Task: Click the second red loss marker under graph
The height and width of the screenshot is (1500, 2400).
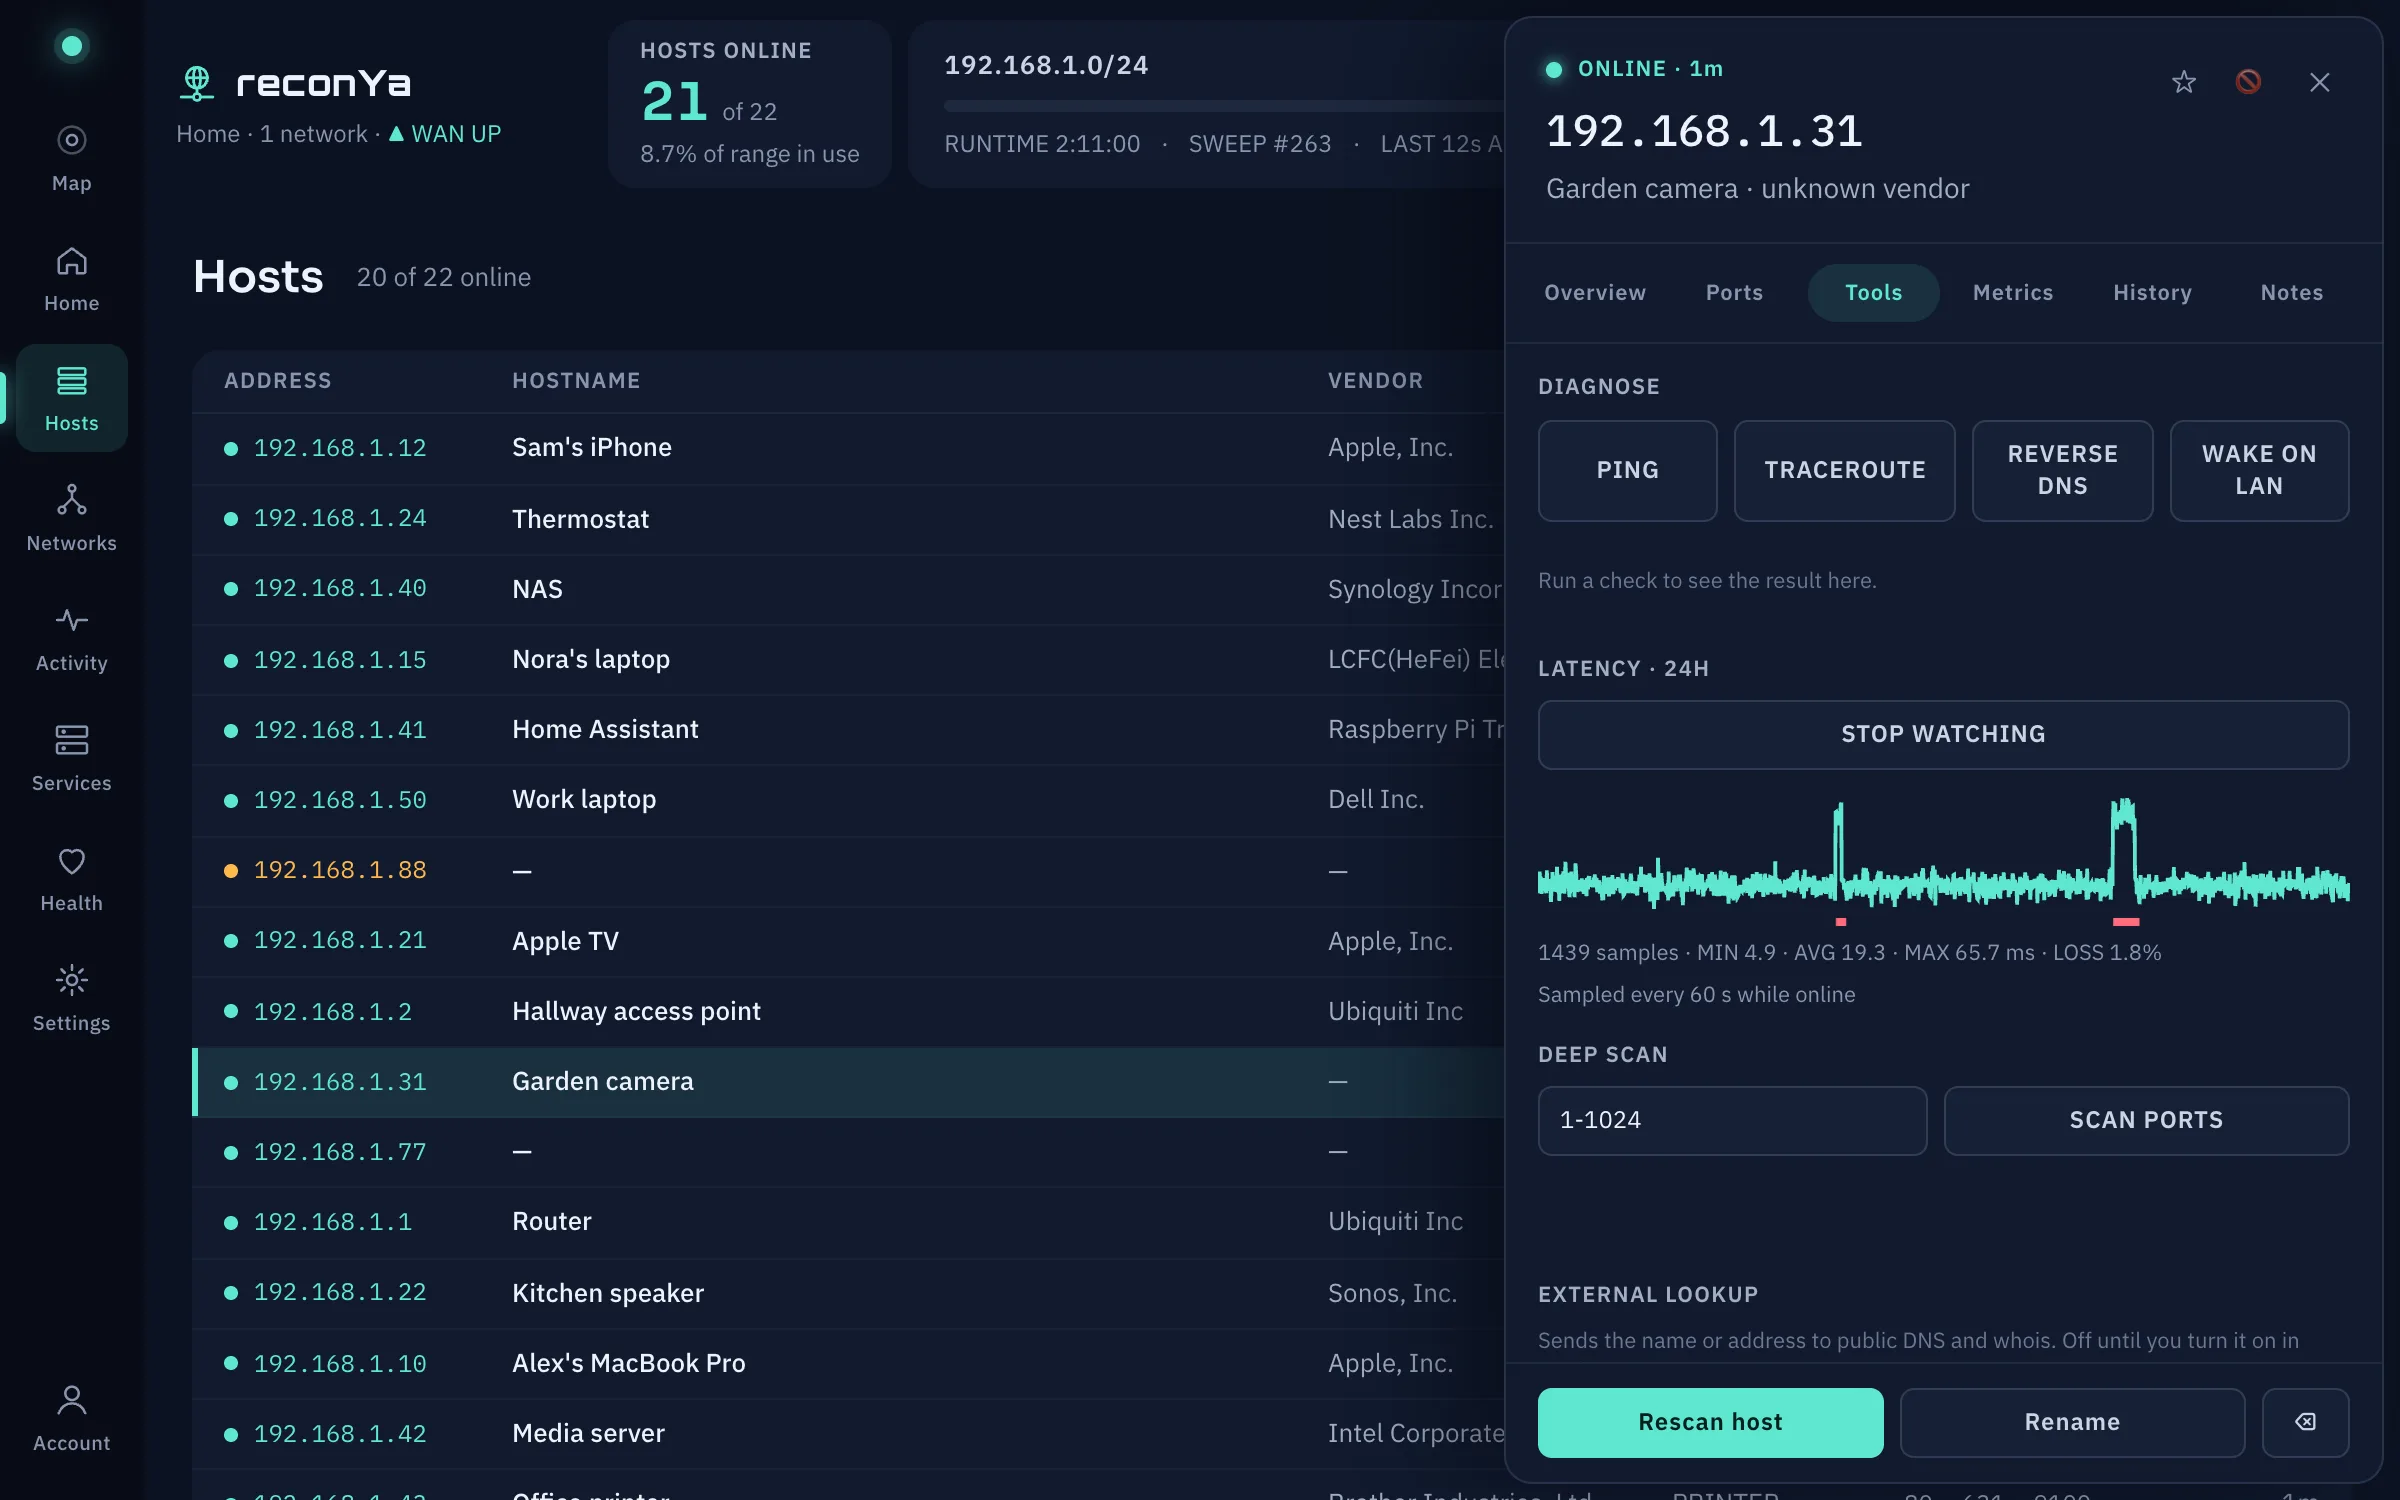Action: coord(2126,921)
